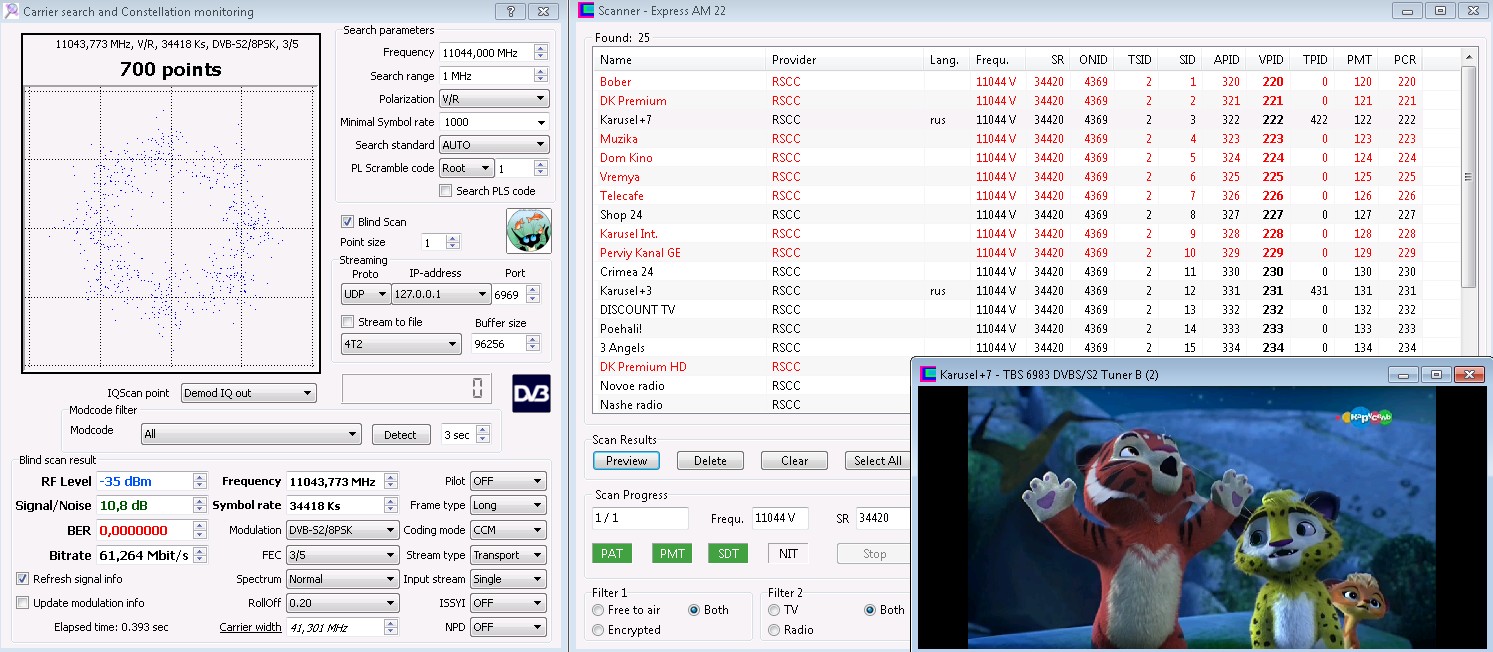This screenshot has height=652, width=1493.
Task: Uncheck Refresh signal info
Action: click(23, 579)
